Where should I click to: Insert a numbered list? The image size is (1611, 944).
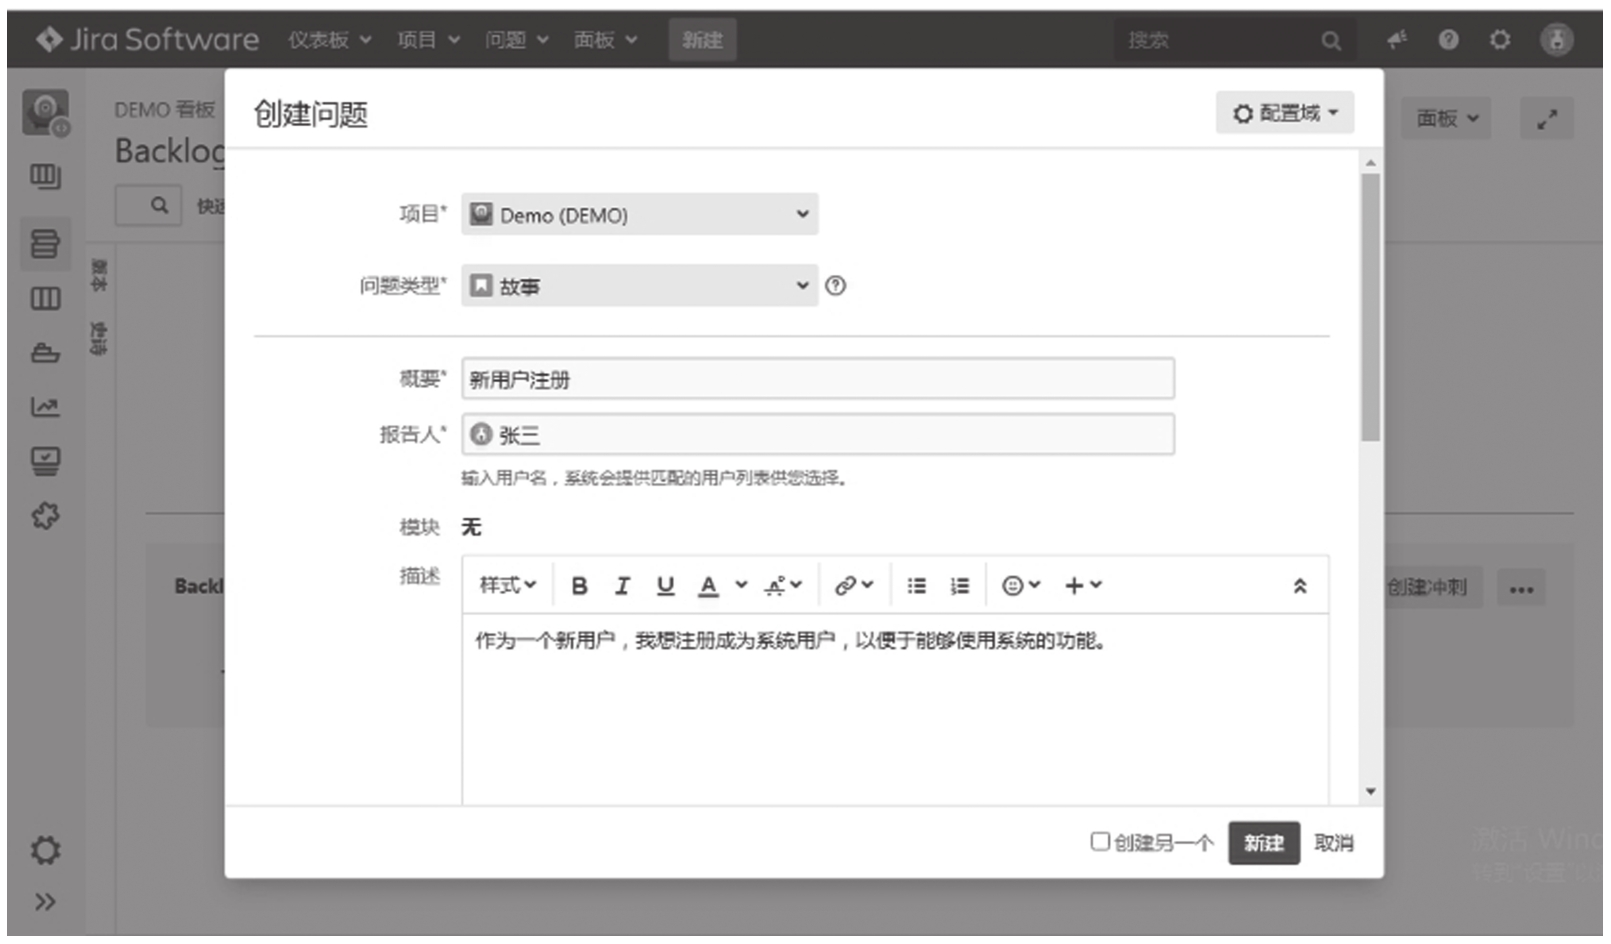[x=960, y=586]
